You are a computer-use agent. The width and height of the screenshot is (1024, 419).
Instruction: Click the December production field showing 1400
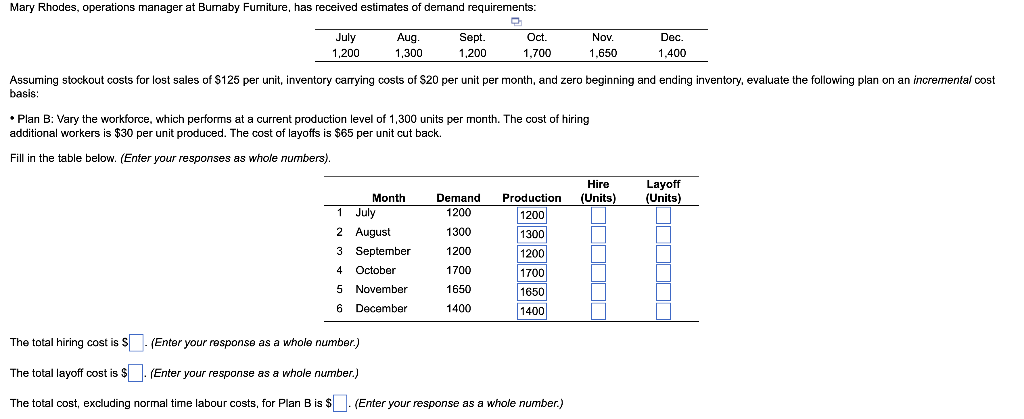point(532,311)
